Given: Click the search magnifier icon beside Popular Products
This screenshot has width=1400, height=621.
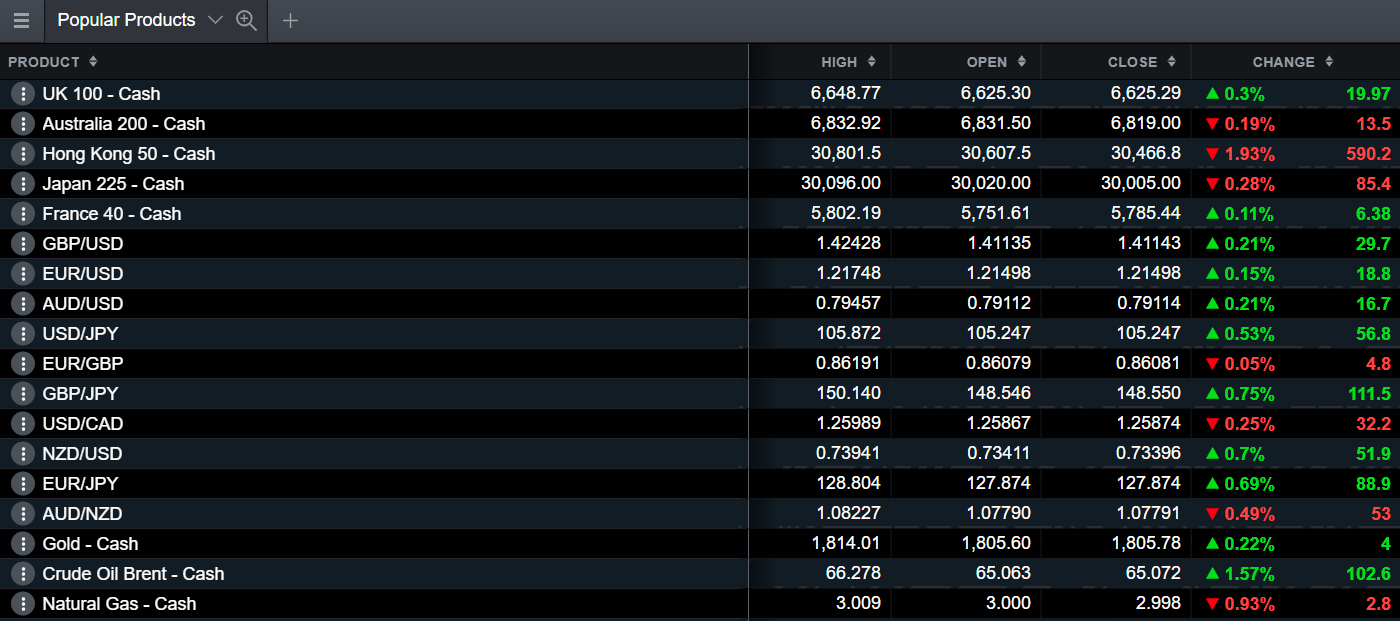Looking at the screenshot, I should pos(246,21).
